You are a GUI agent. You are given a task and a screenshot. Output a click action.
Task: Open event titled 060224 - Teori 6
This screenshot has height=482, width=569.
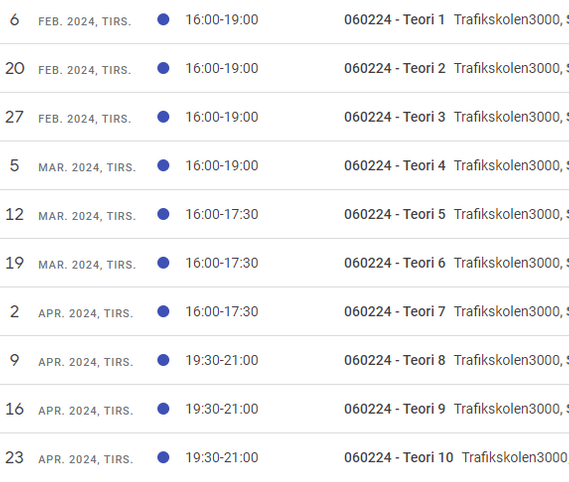tap(394, 263)
